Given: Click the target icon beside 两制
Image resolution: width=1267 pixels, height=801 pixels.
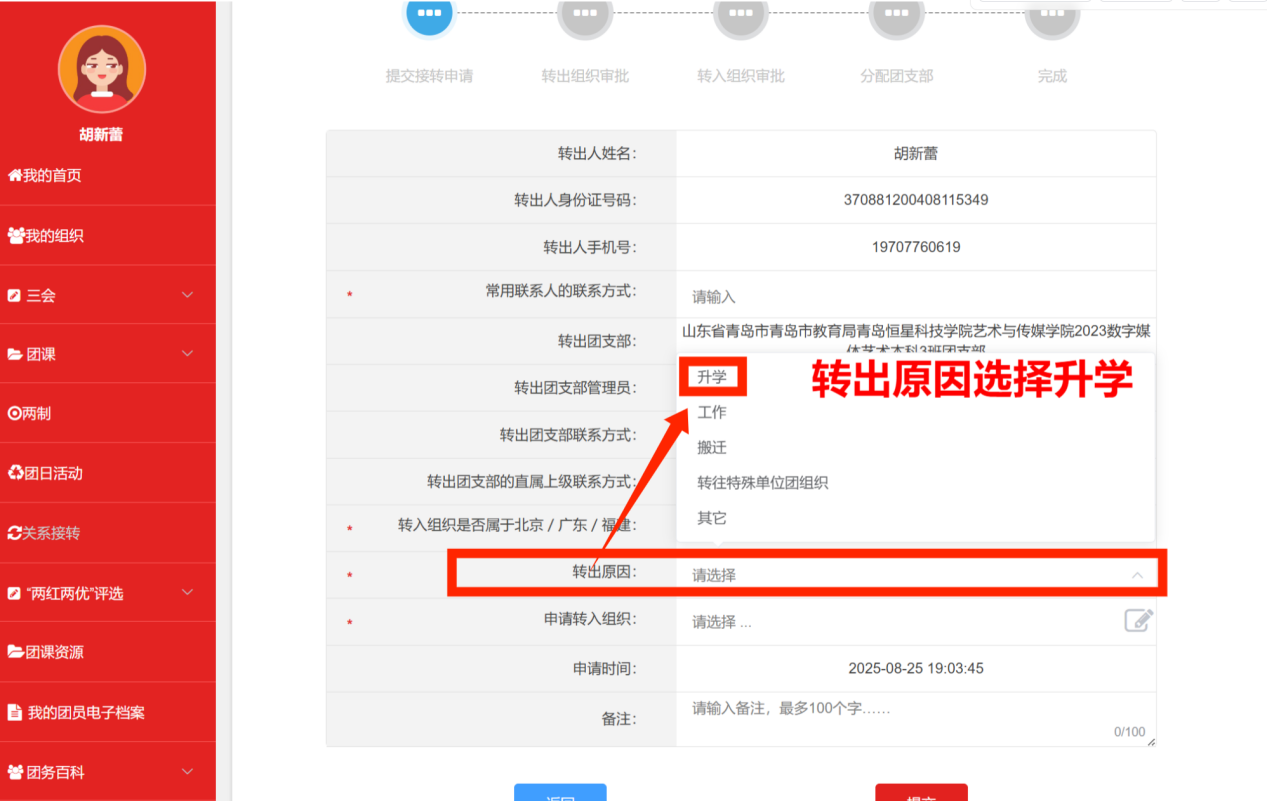Looking at the screenshot, I should point(15,413).
